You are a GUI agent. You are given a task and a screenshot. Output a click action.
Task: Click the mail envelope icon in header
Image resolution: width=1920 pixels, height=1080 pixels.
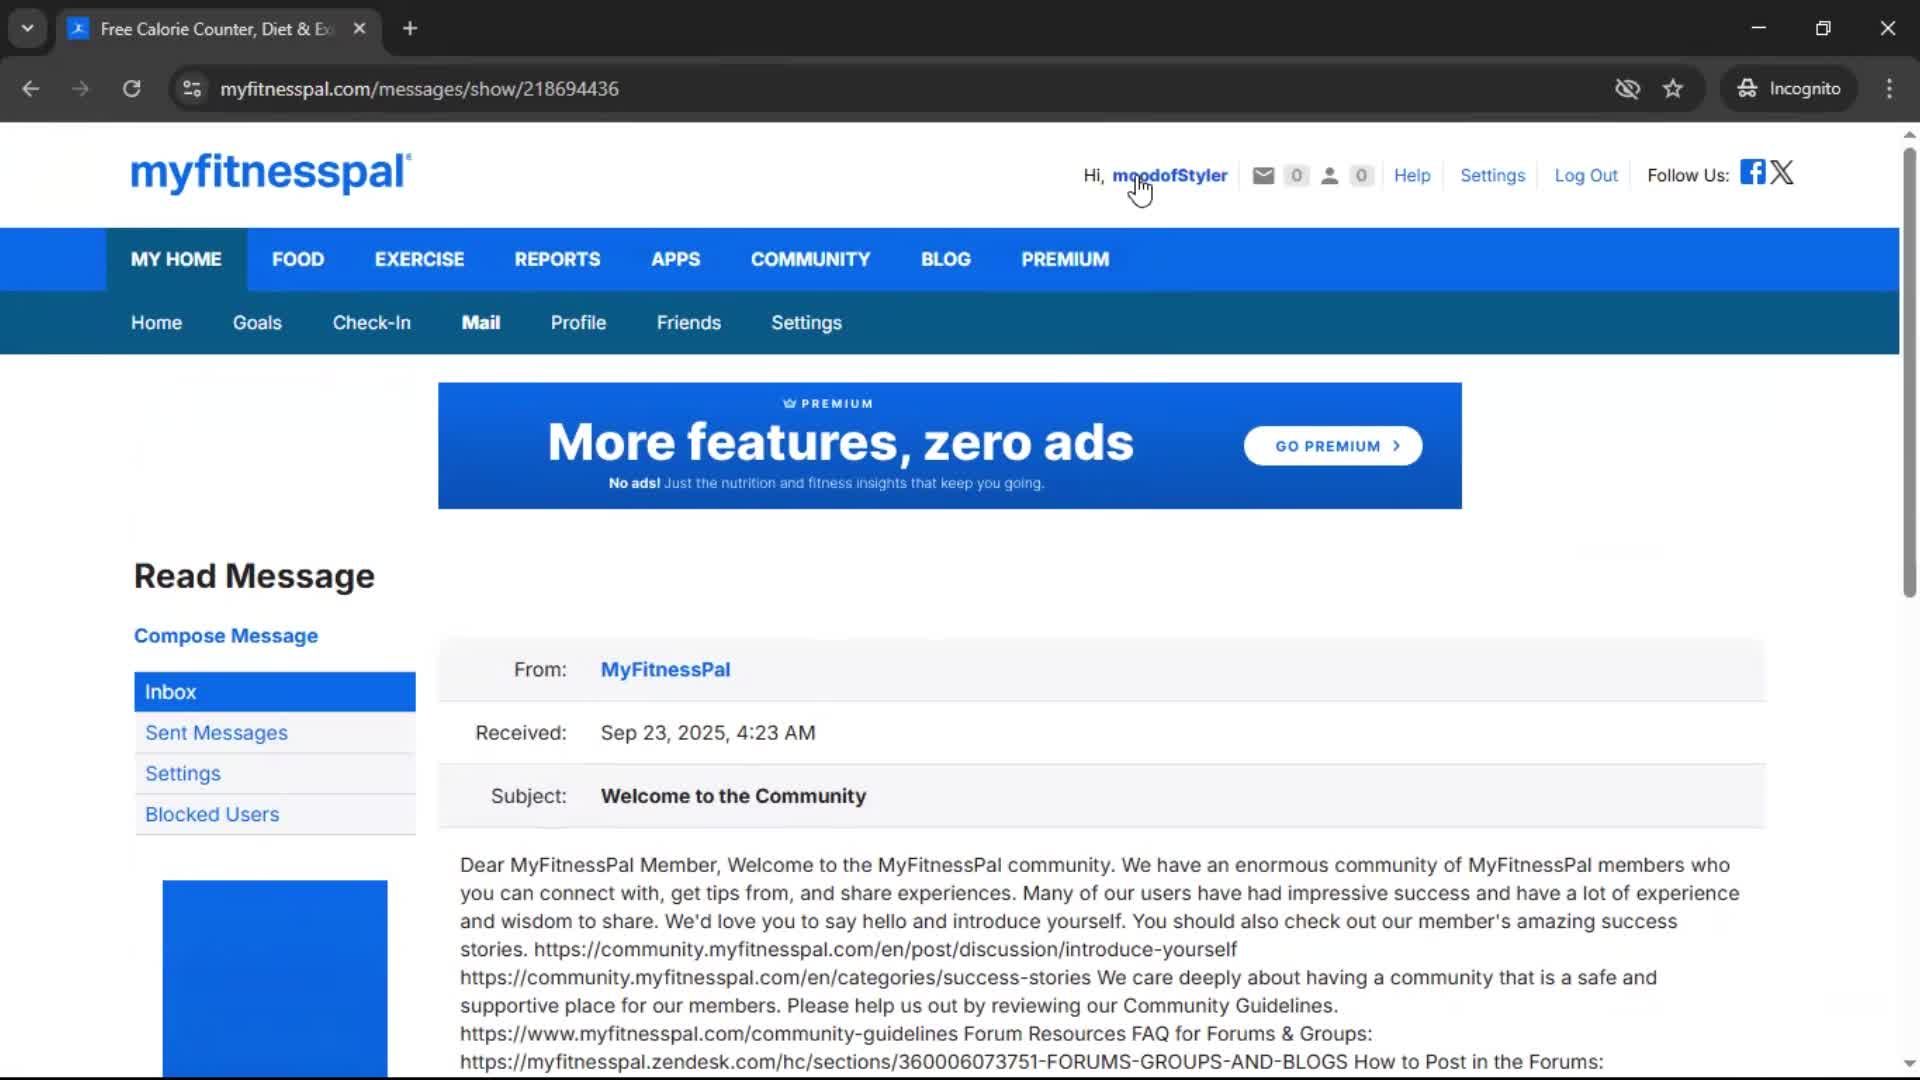1263,176
